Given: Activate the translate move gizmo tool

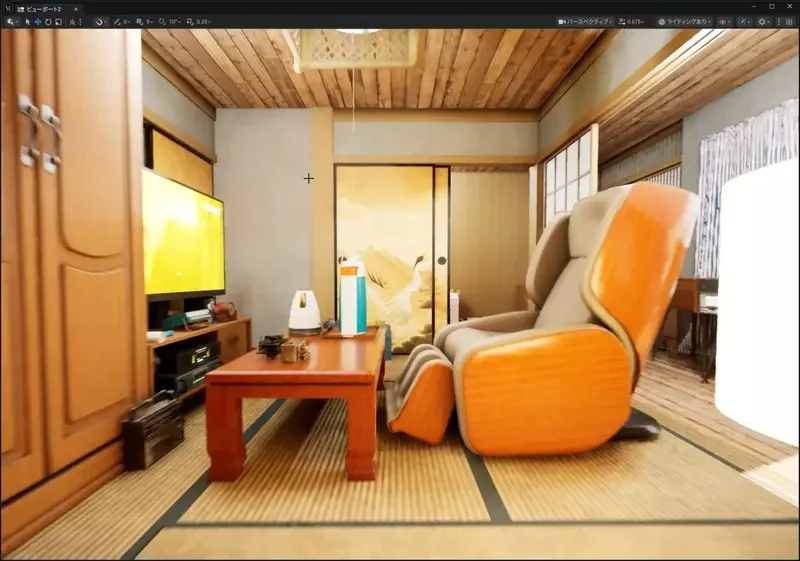Looking at the screenshot, I should [38, 22].
